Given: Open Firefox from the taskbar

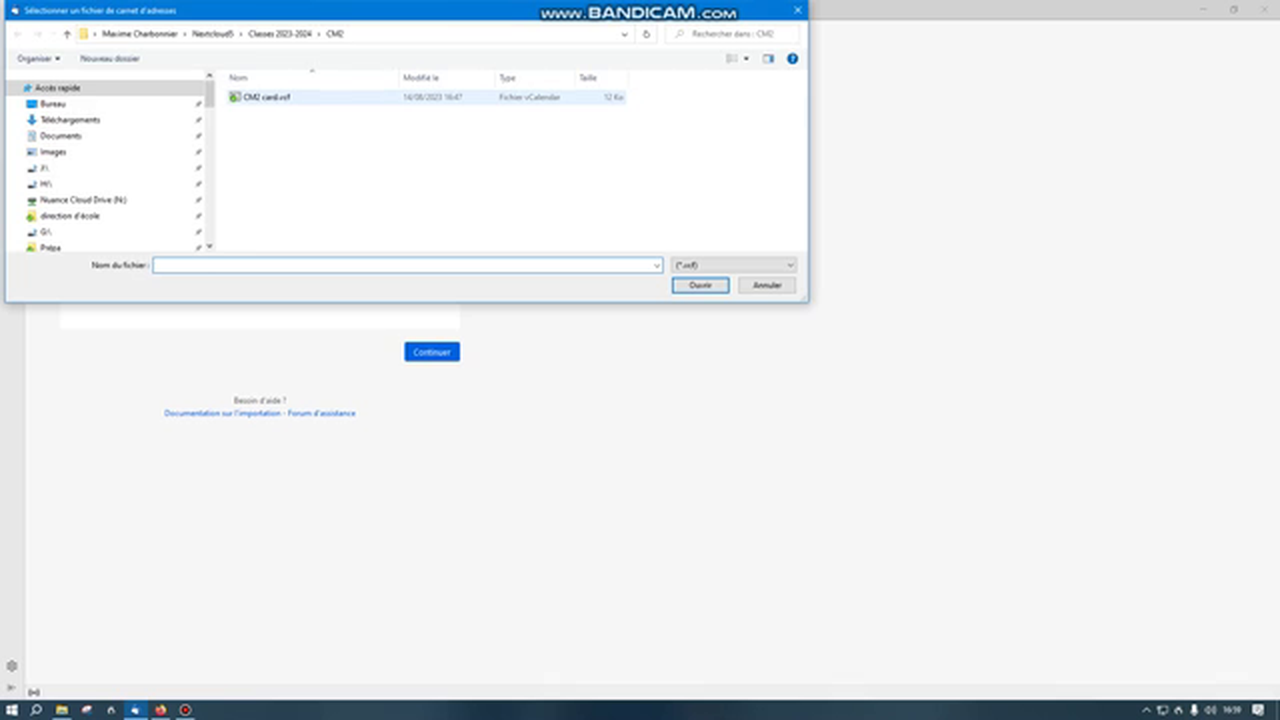Looking at the screenshot, I should click(160, 710).
